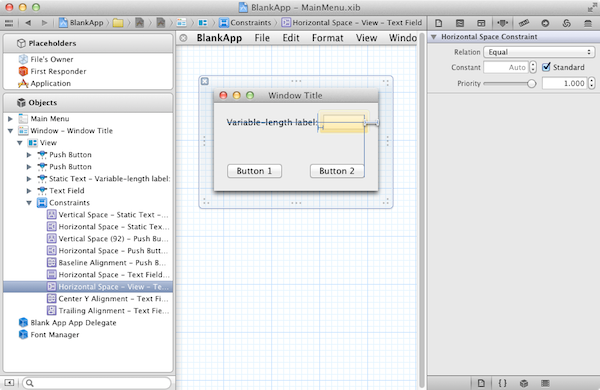Select the 'Variable-length label:' static text

pyautogui.click(x=271, y=122)
